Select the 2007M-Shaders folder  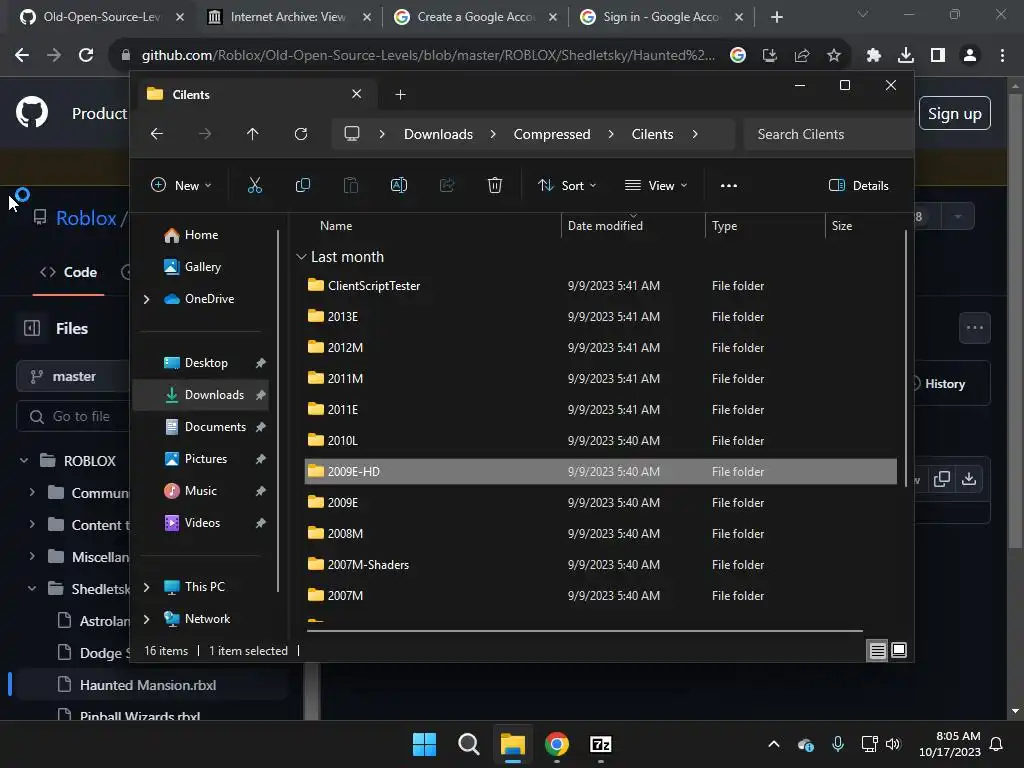click(x=600, y=564)
